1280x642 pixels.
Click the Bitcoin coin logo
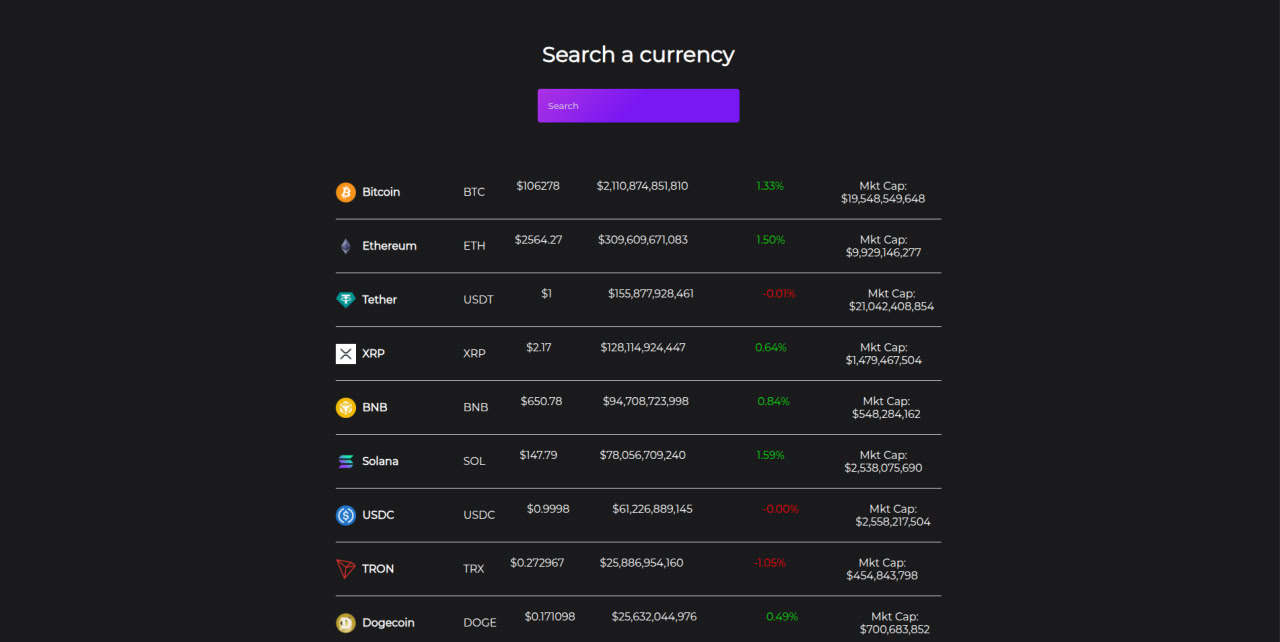tap(346, 192)
